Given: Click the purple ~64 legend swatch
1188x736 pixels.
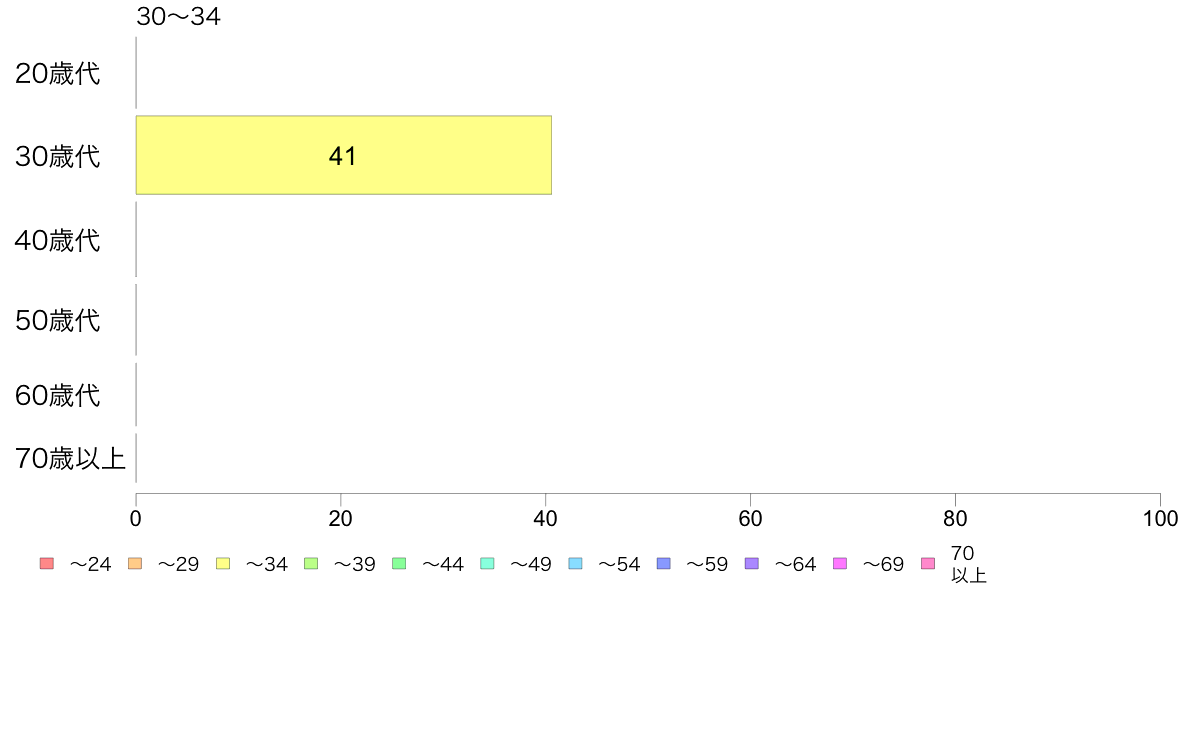Looking at the screenshot, I should [x=752, y=563].
